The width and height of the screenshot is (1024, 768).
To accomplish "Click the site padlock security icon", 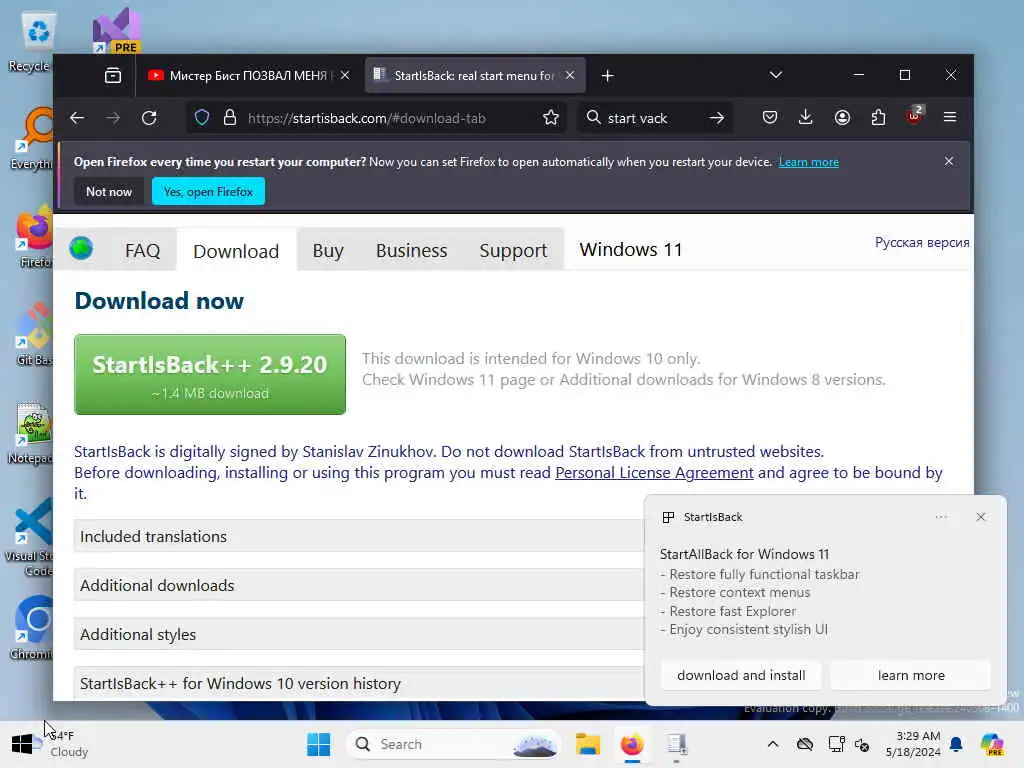I will coord(230,118).
